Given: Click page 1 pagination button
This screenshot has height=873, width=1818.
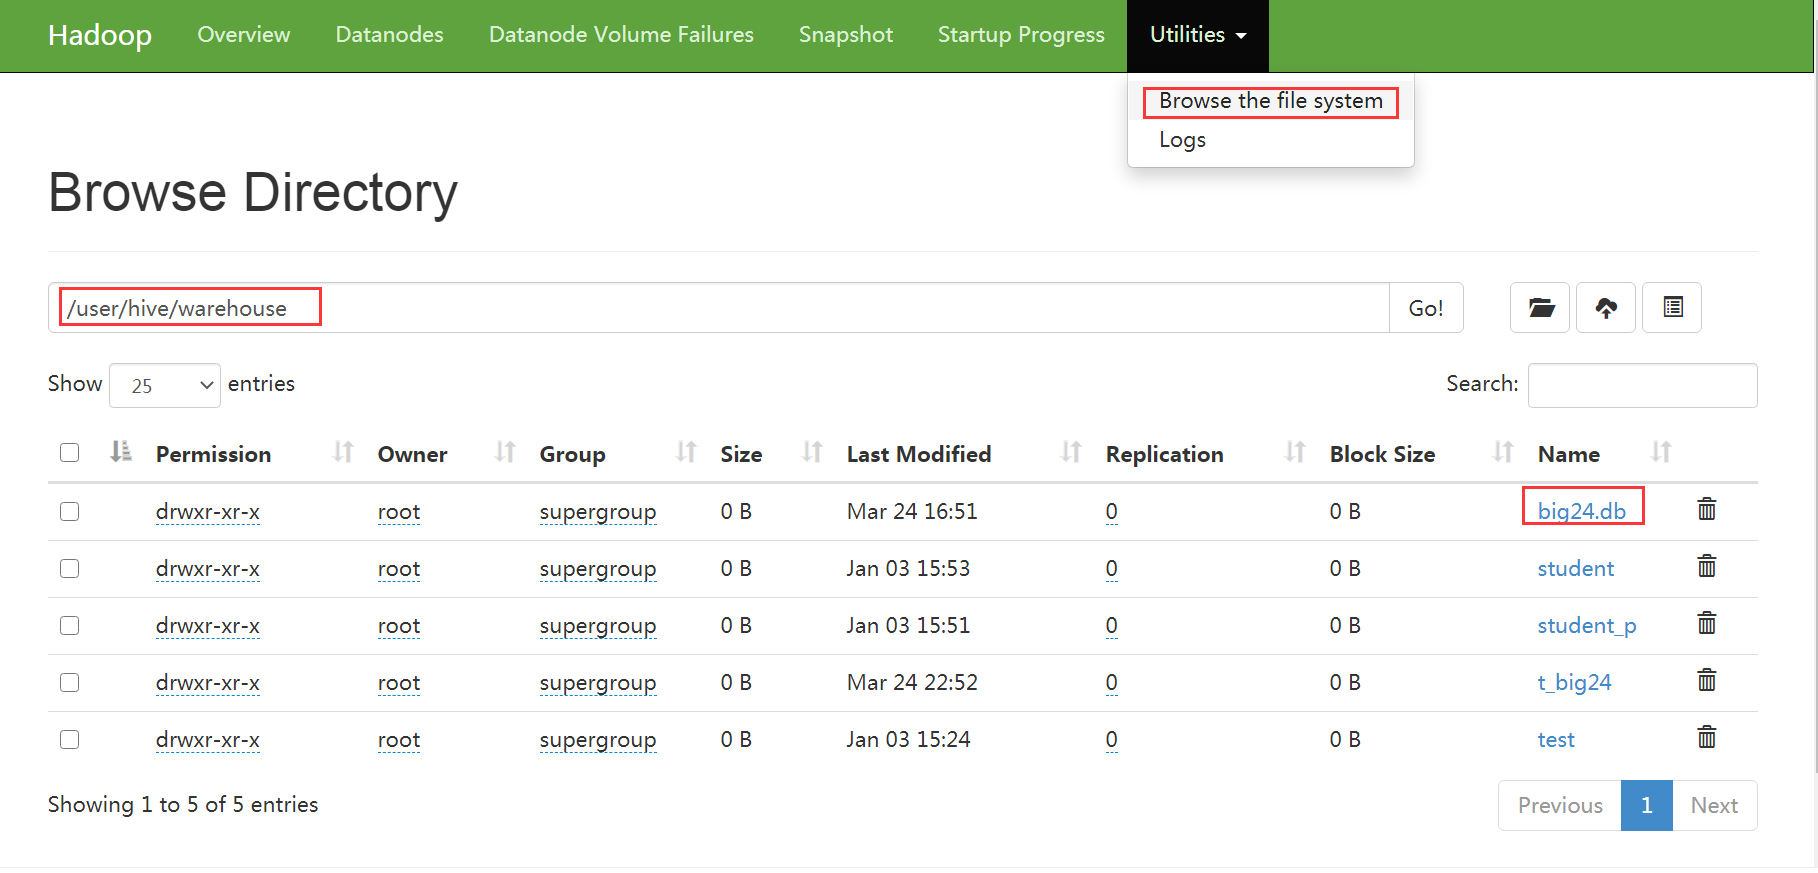Looking at the screenshot, I should pos(1647,805).
